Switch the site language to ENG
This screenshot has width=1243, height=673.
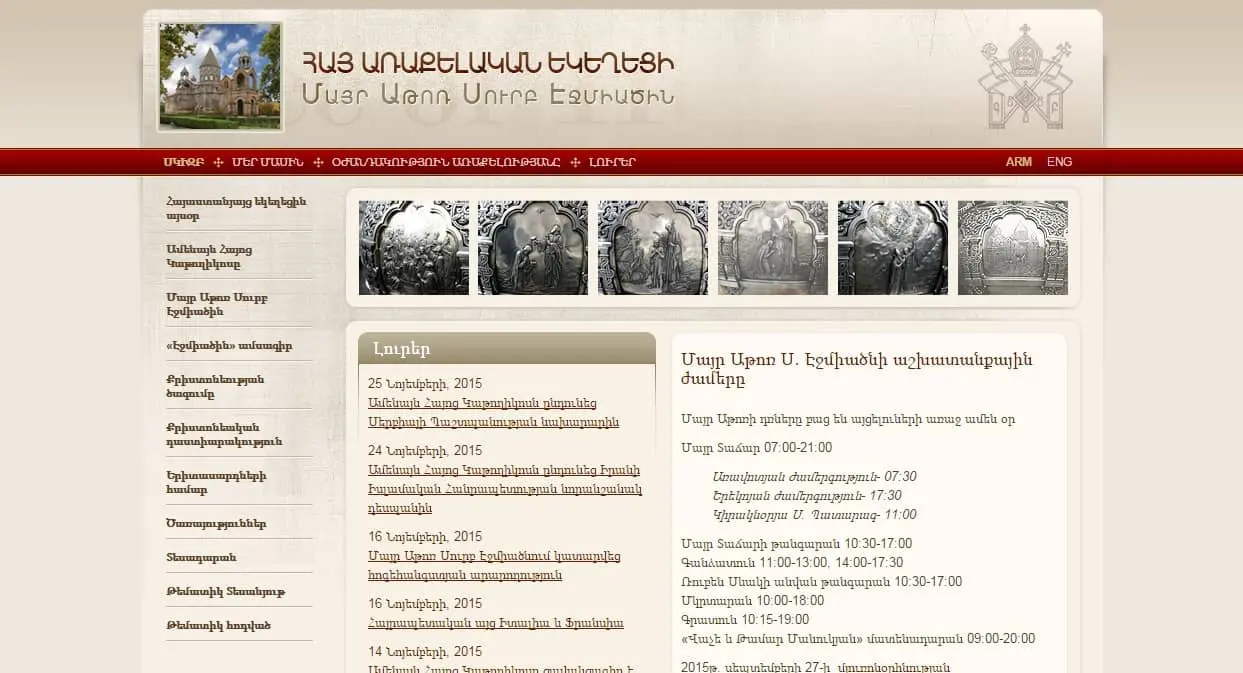pyautogui.click(x=1060, y=162)
